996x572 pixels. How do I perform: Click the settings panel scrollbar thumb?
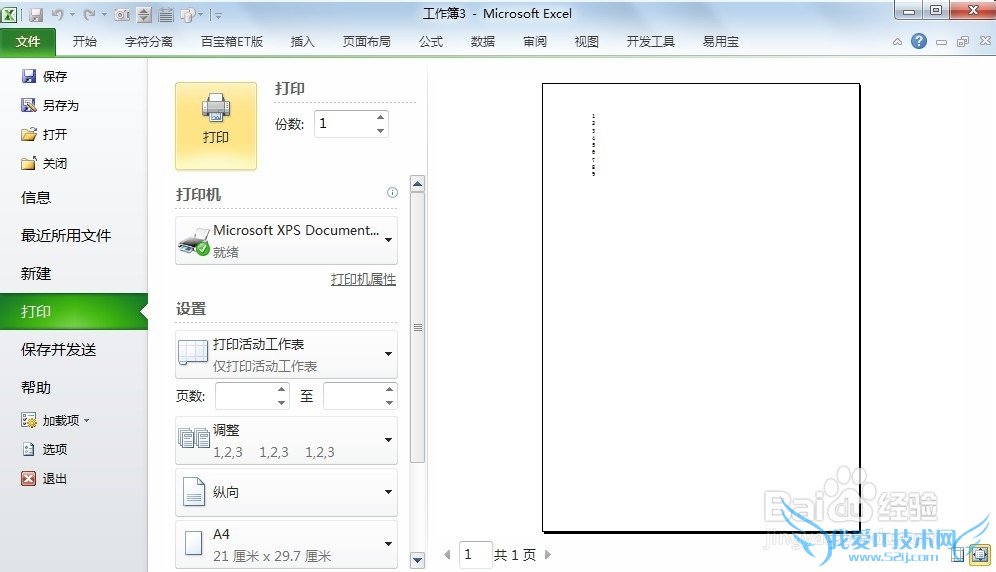417,328
